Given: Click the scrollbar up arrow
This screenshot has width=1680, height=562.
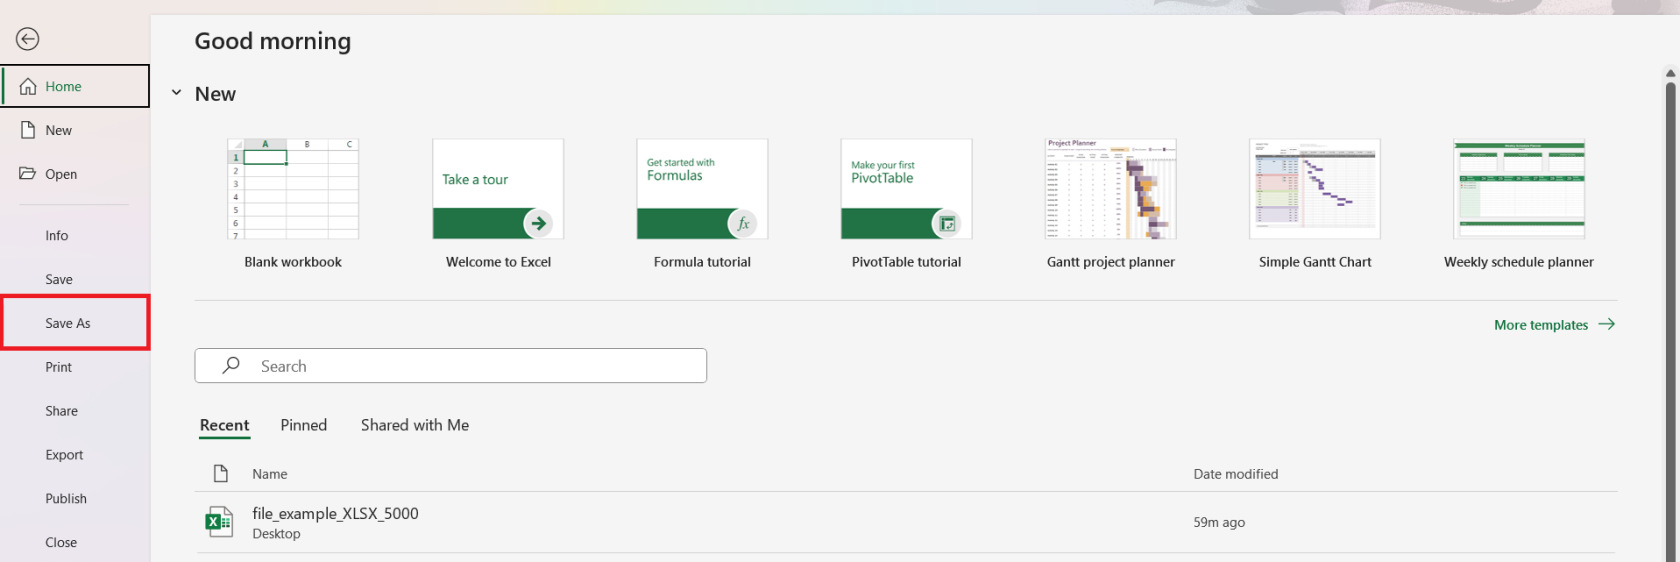Looking at the screenshot, I should [x=1670, y=73].
